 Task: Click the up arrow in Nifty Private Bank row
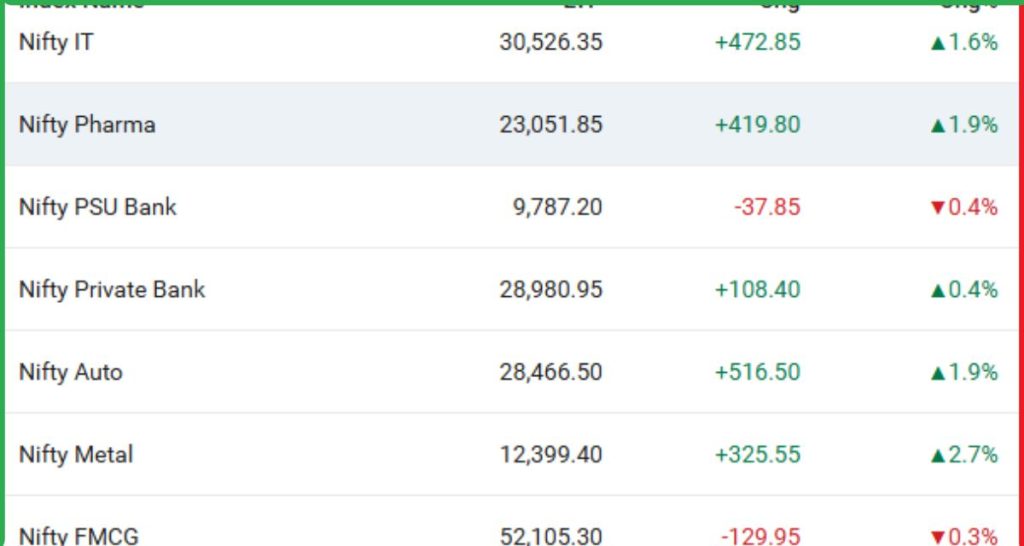click(938, 290)
